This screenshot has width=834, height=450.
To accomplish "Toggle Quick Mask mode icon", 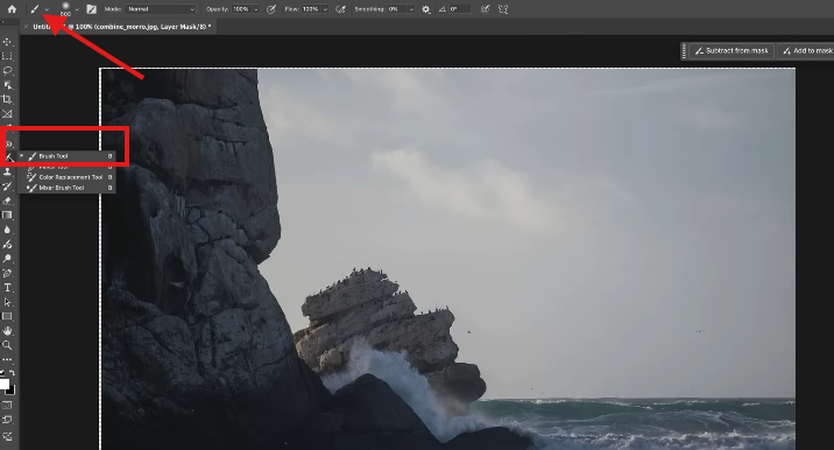I will pyautogui.click(x=7, y=405).
